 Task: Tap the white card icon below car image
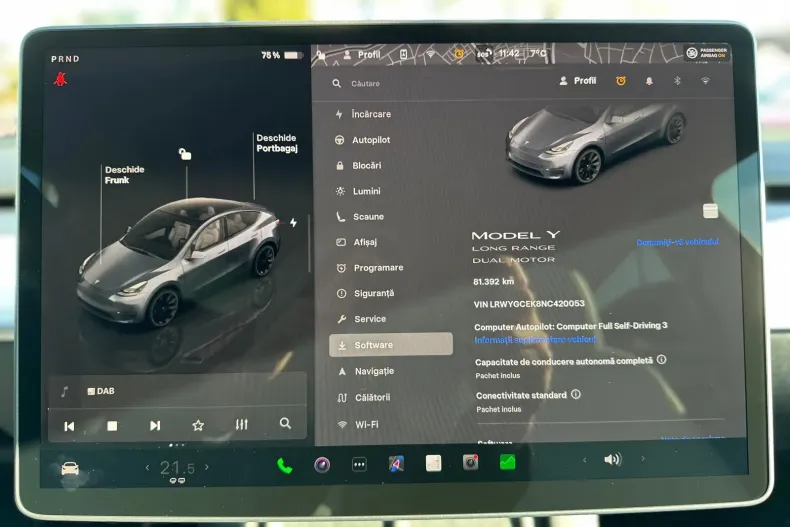pos(710,211)
